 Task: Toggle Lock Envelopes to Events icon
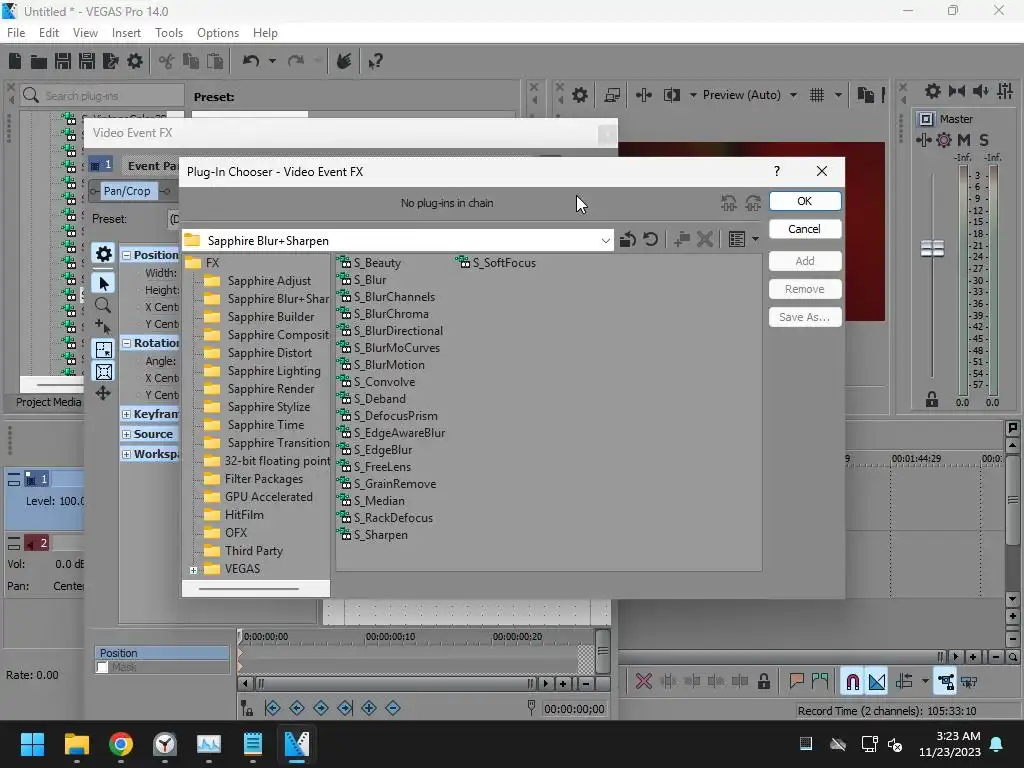point(945,682)
